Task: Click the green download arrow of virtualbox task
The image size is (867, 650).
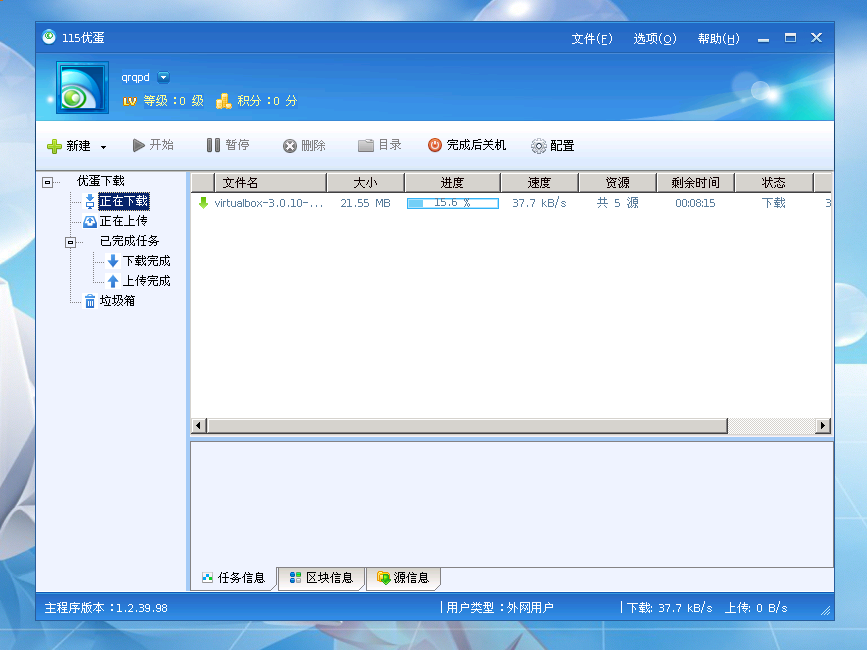Action: point(203,203)
